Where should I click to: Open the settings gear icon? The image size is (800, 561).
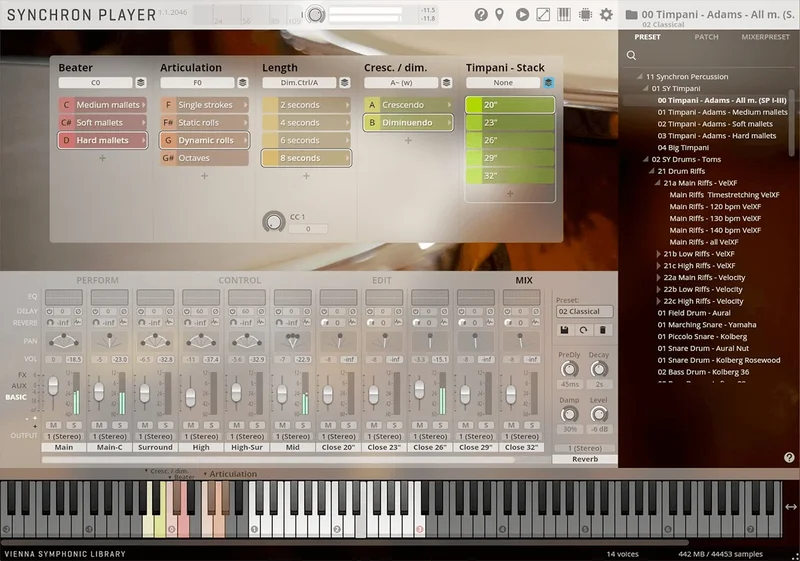[606, 14]
